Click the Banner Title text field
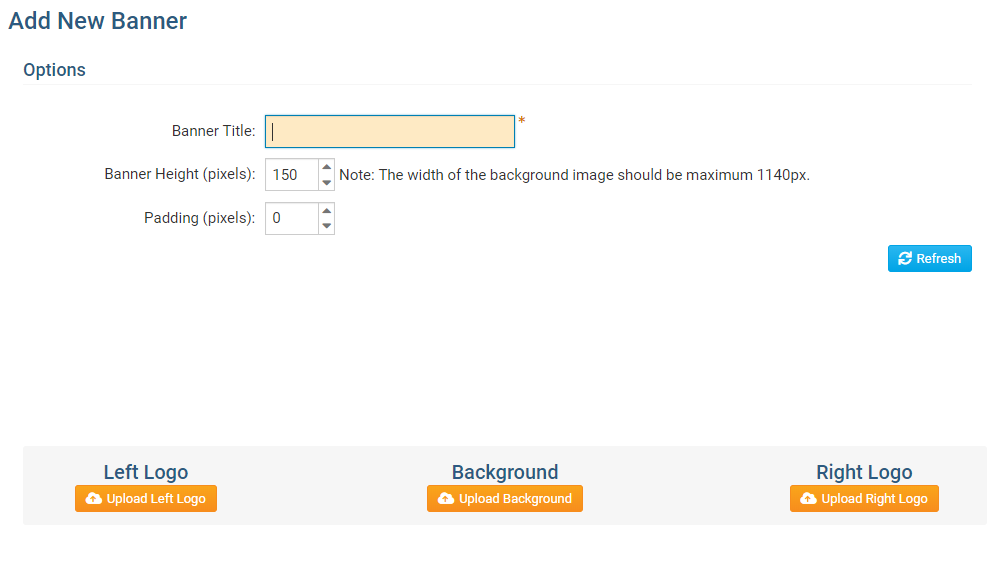The image size is (1004, 567). (x=390, y=131)
